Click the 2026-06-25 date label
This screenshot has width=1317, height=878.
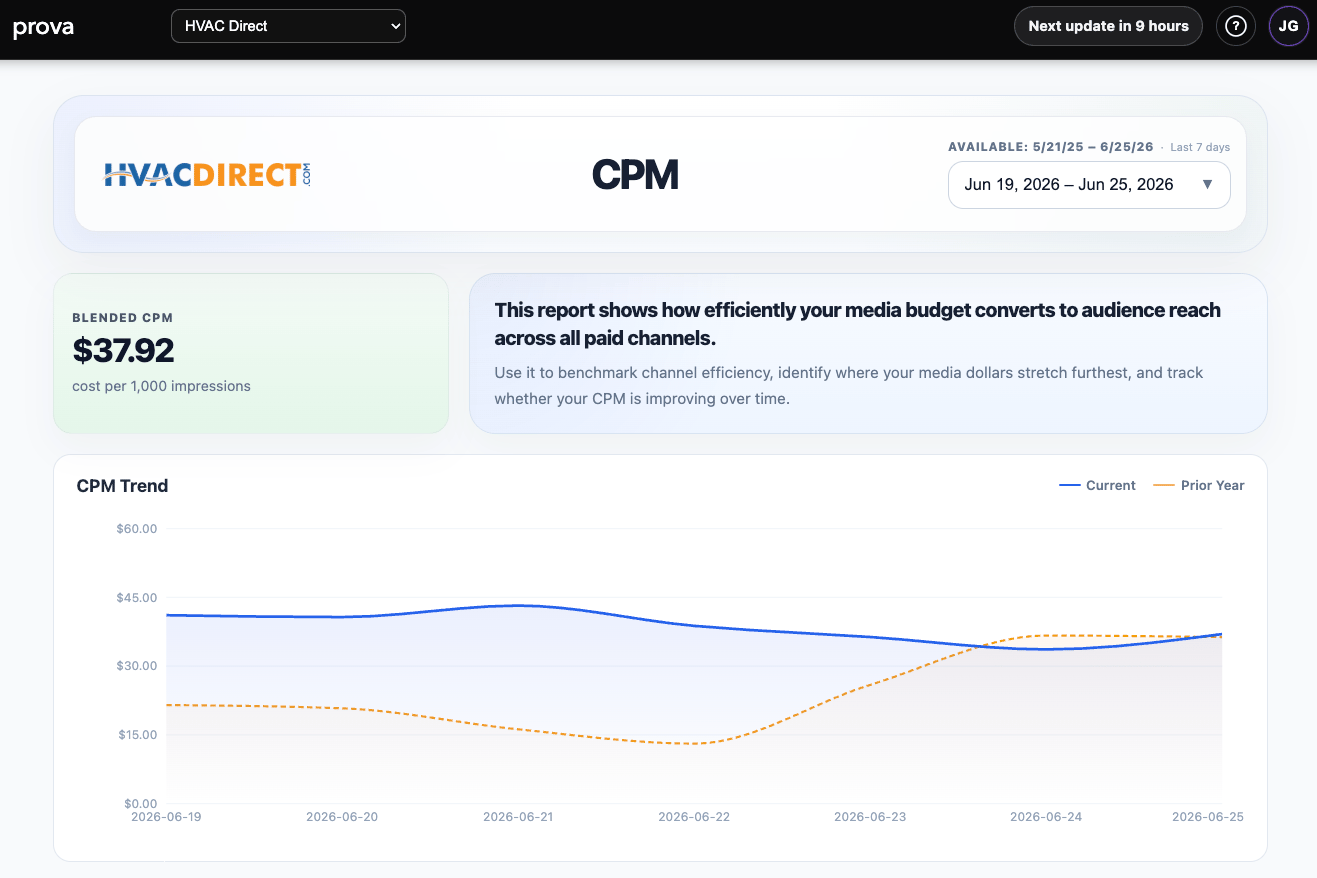[x=1208, y=817]
